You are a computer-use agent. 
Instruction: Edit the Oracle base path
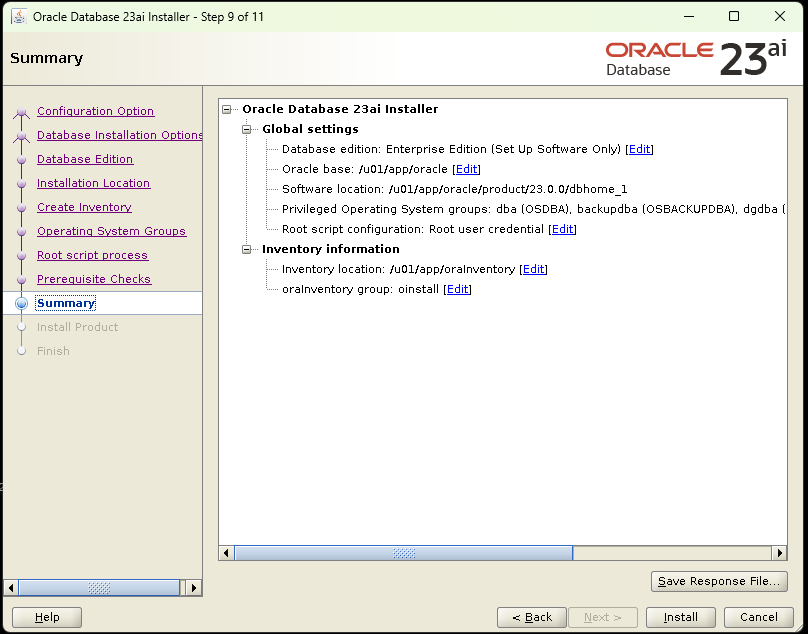(466, 169)
